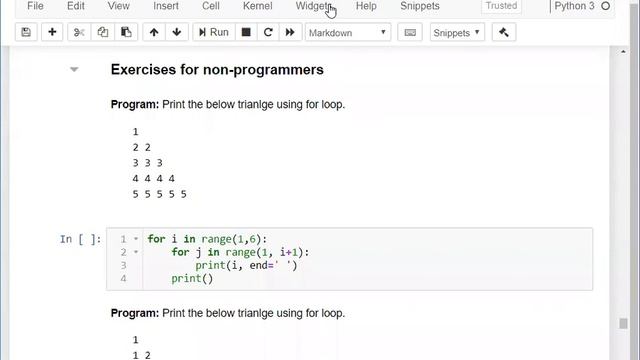Click the '5 5 5 5 5' triangle row
Viewport: 640px width, 360px height.
pyautogui.click(x=160, y=194)
